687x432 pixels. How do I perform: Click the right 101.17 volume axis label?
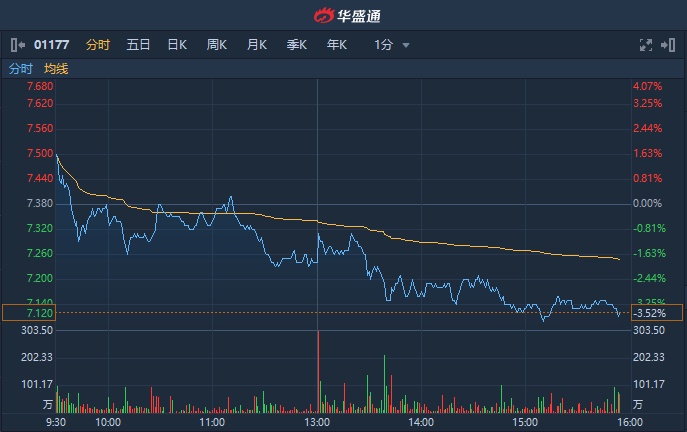tap(649, 384)
